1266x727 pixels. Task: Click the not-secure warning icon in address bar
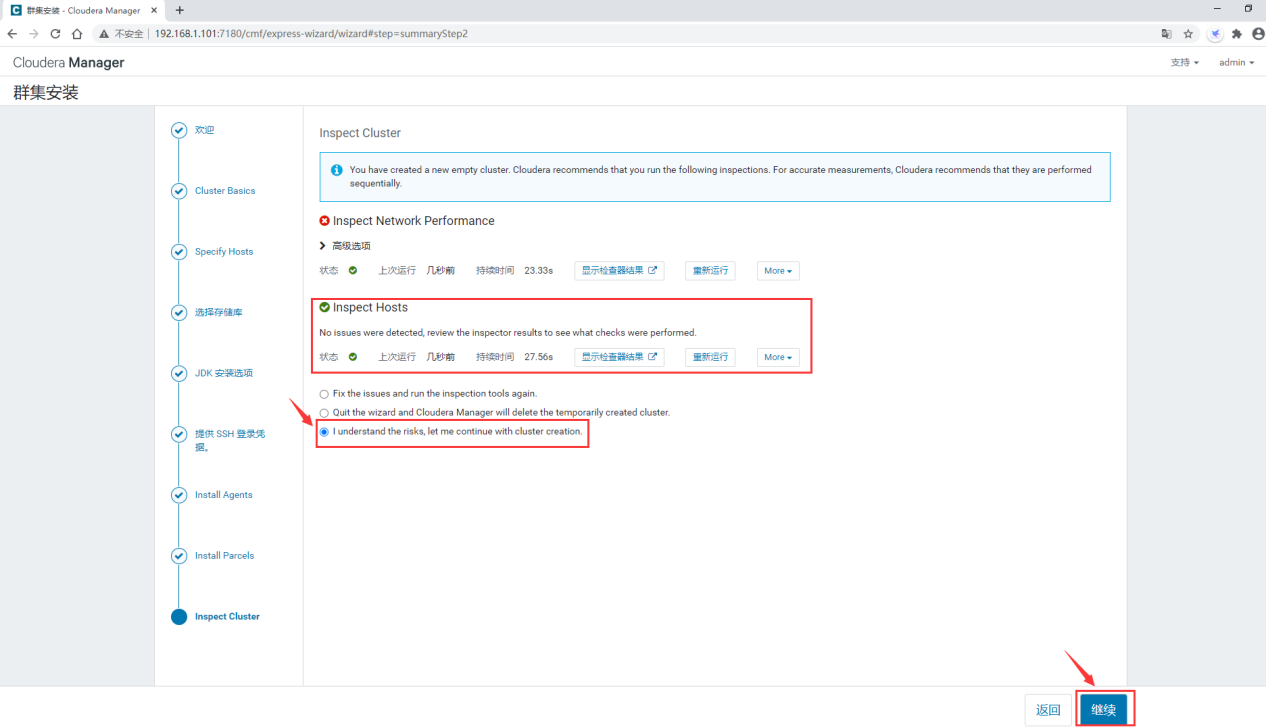pos(103,33)
